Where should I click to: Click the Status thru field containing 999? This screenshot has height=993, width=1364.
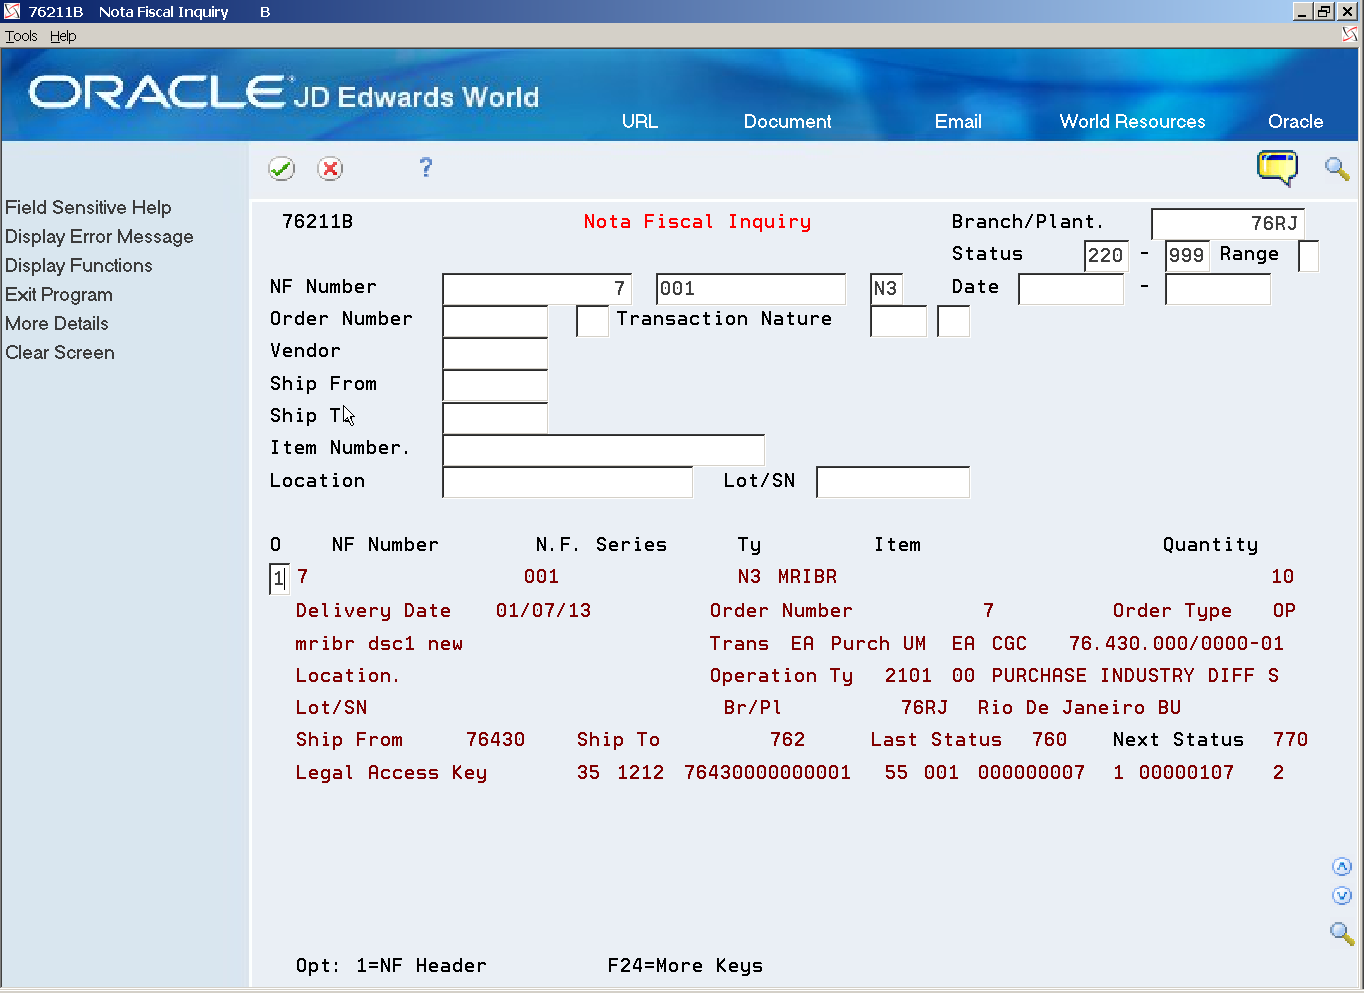coord(1187,255)
